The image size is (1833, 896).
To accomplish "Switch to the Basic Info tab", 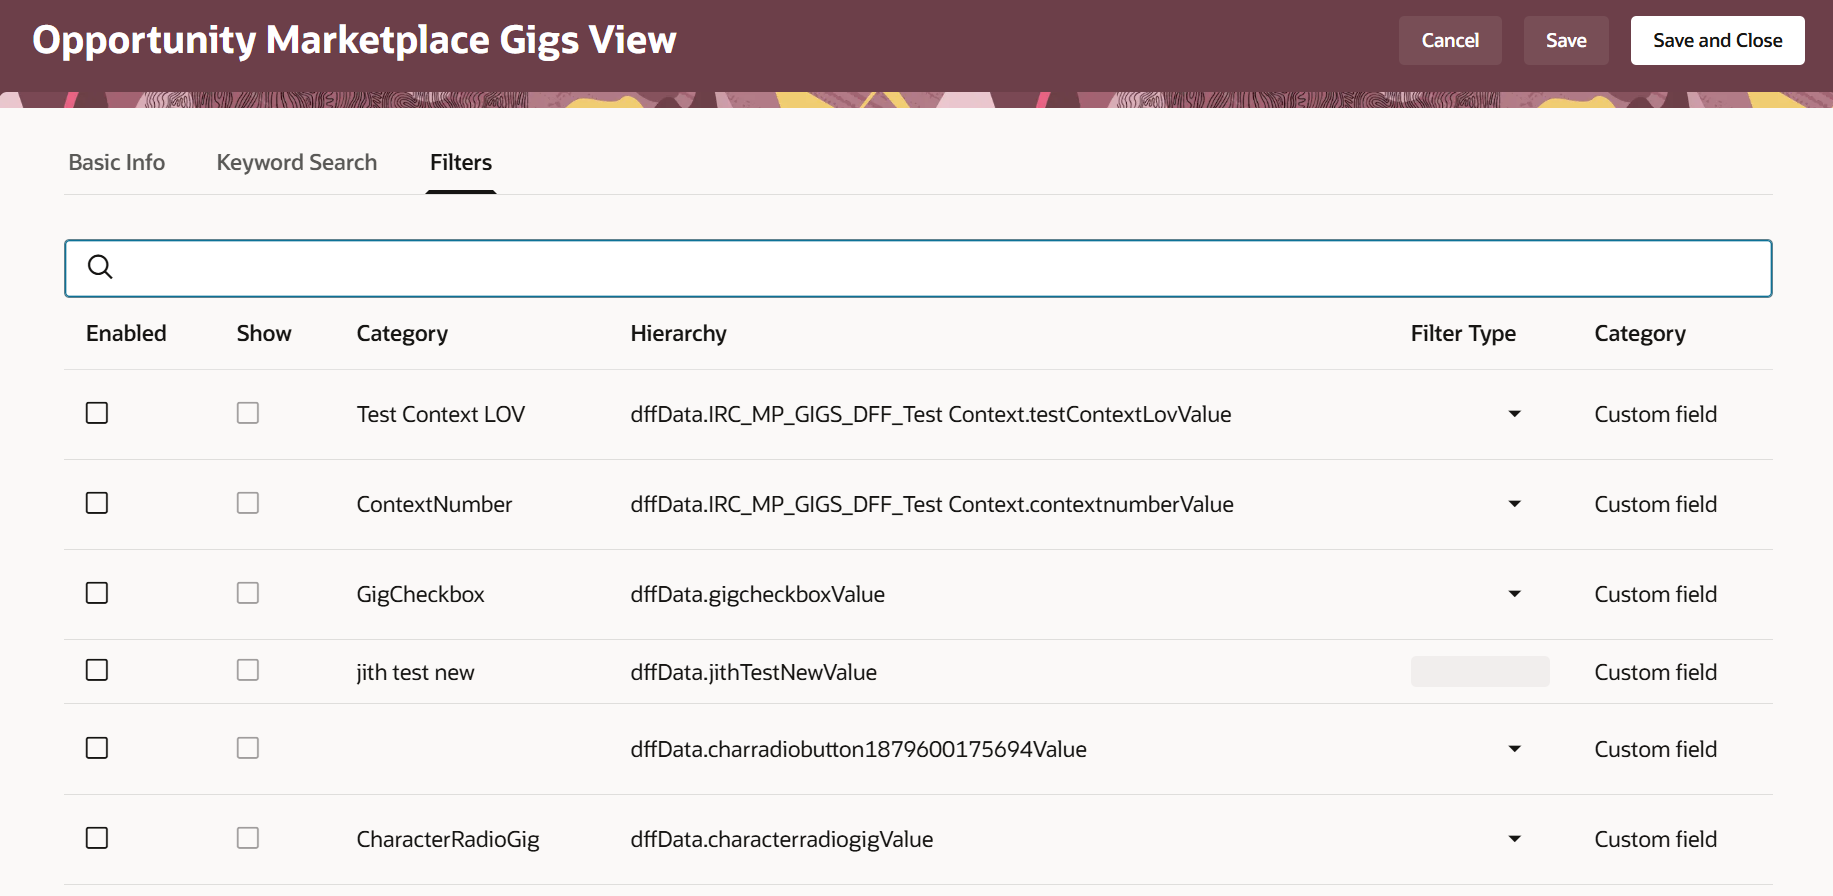I will point(117,162).
